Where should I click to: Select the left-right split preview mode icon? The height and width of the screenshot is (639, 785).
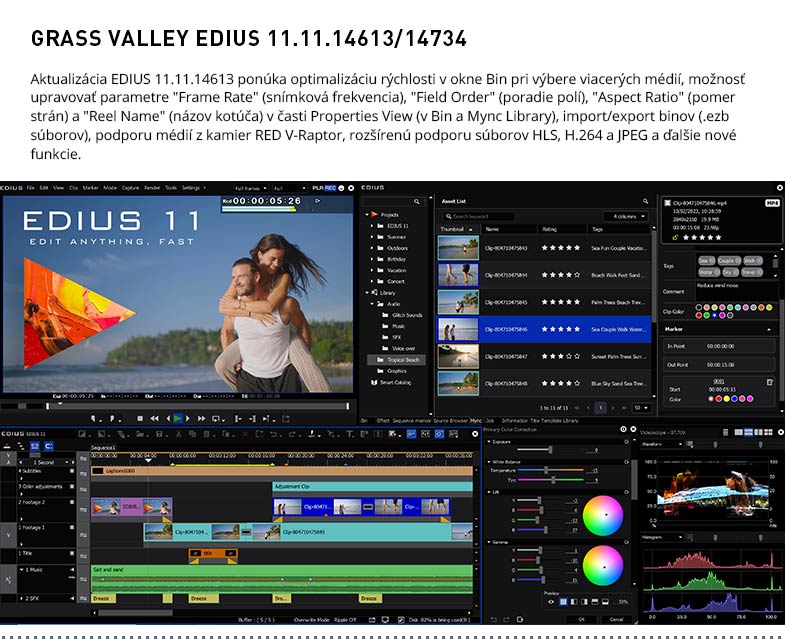coord(574,601)
